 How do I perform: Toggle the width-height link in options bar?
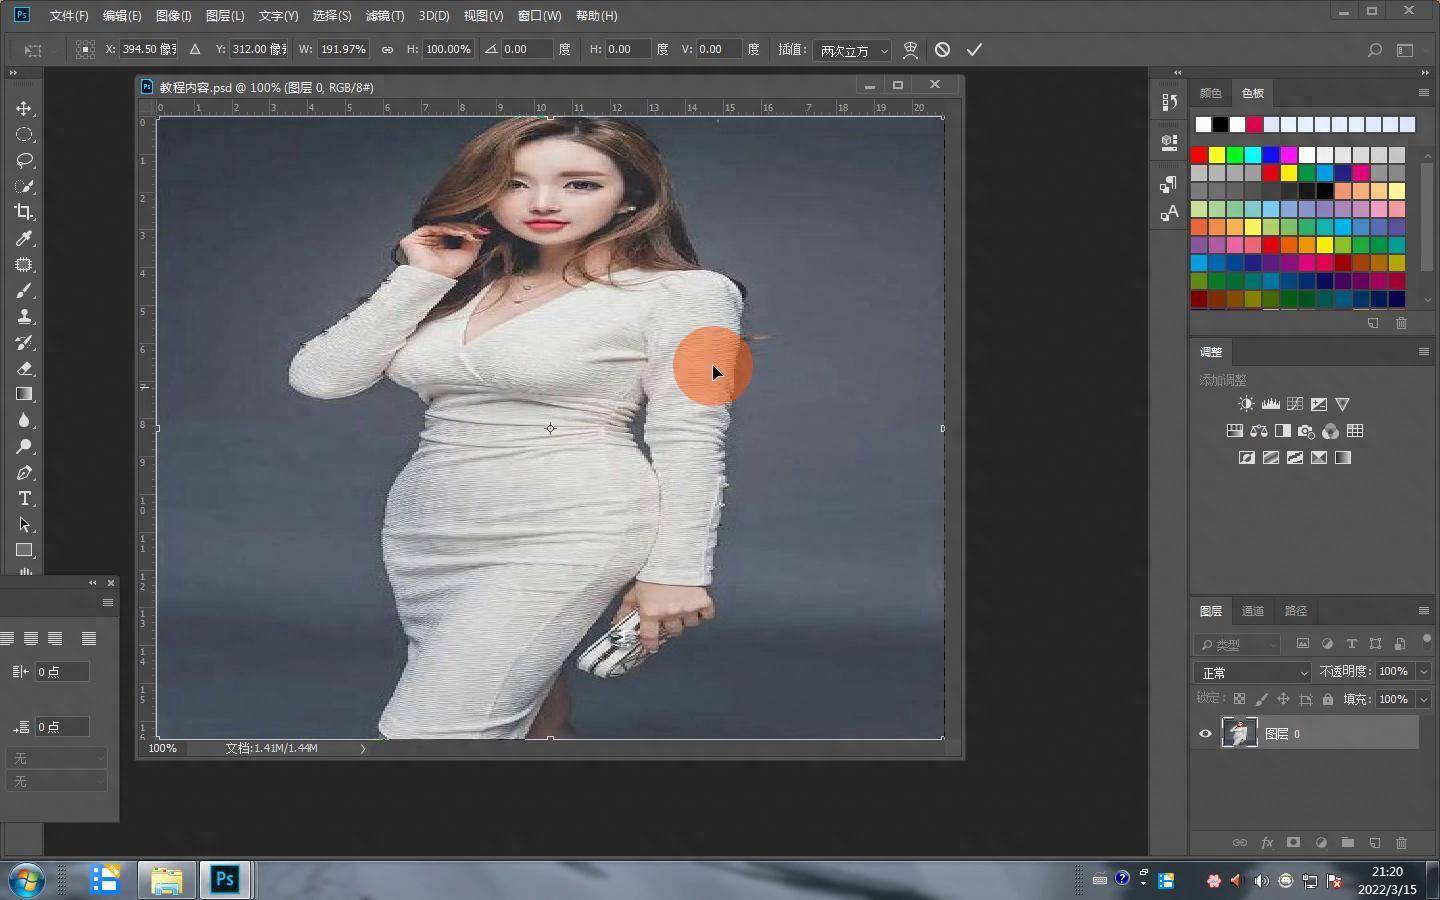tap(387, 49)
